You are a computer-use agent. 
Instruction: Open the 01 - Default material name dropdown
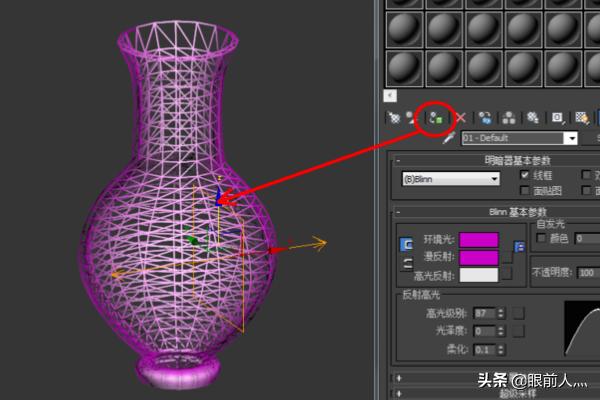[x=571, y=139]
